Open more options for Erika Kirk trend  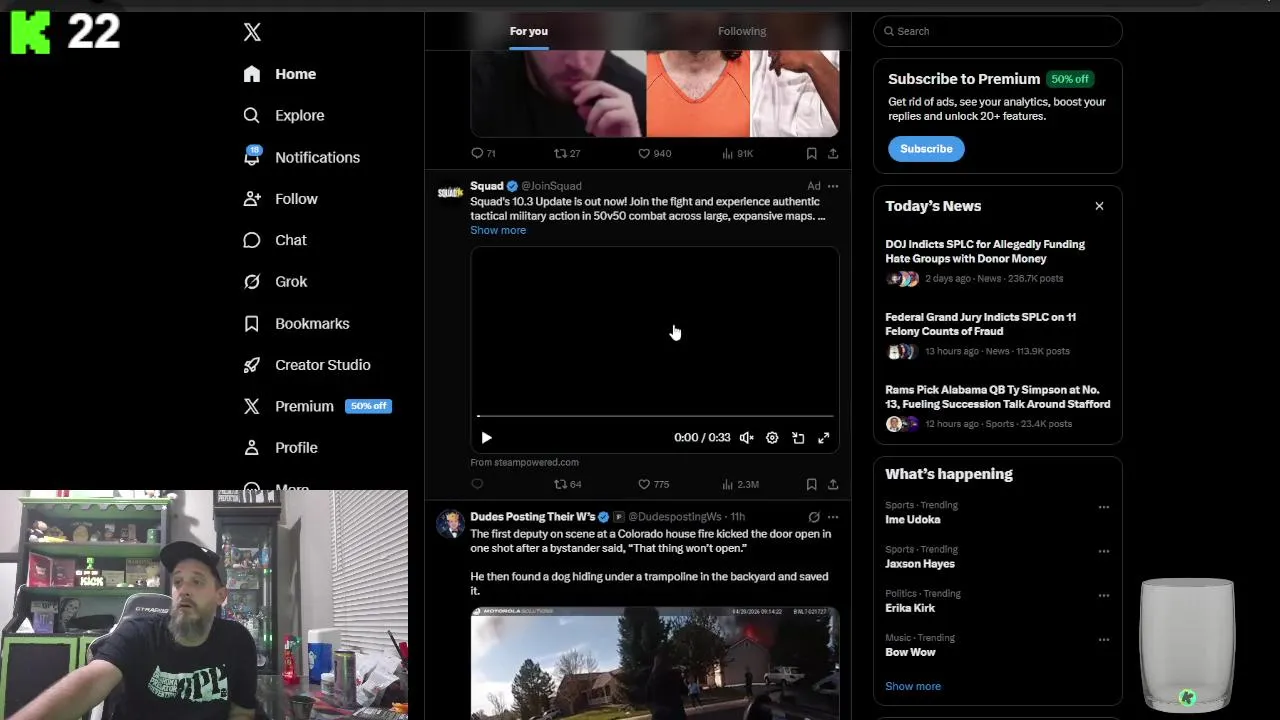coord(1104,595)
